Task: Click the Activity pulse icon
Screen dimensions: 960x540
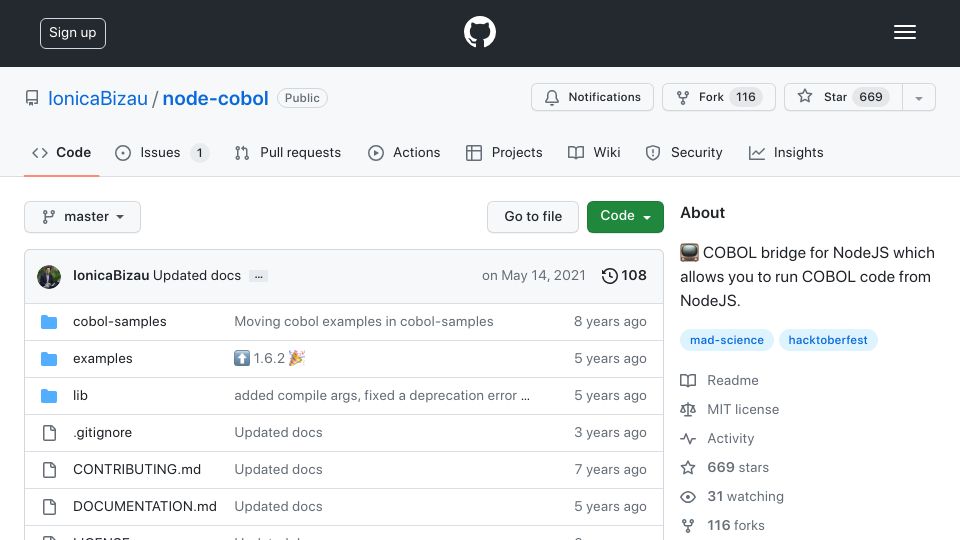Action: [688, 439]
